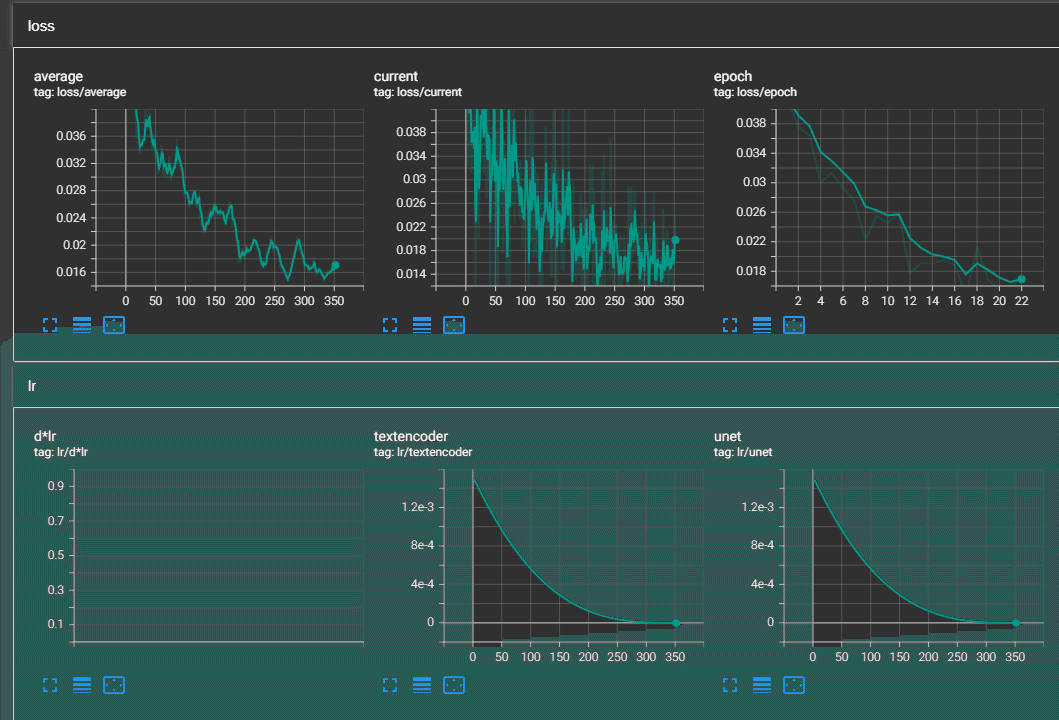Image resolution: width=1059 pixels, height=720 pixels.
Task: Fit domain to data on loss/current chart
Action: click(x=454, y=325)
